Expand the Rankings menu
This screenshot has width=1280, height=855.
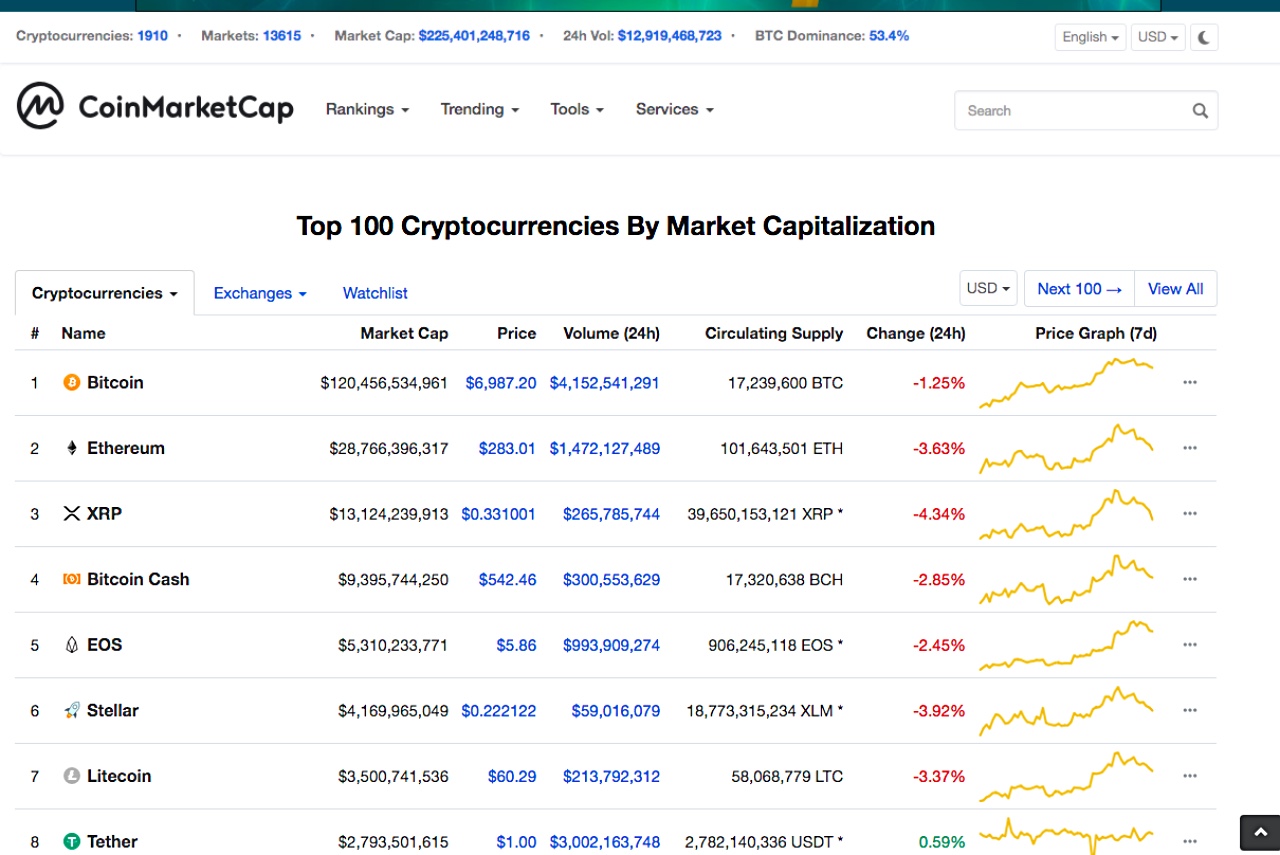point(367,109)
